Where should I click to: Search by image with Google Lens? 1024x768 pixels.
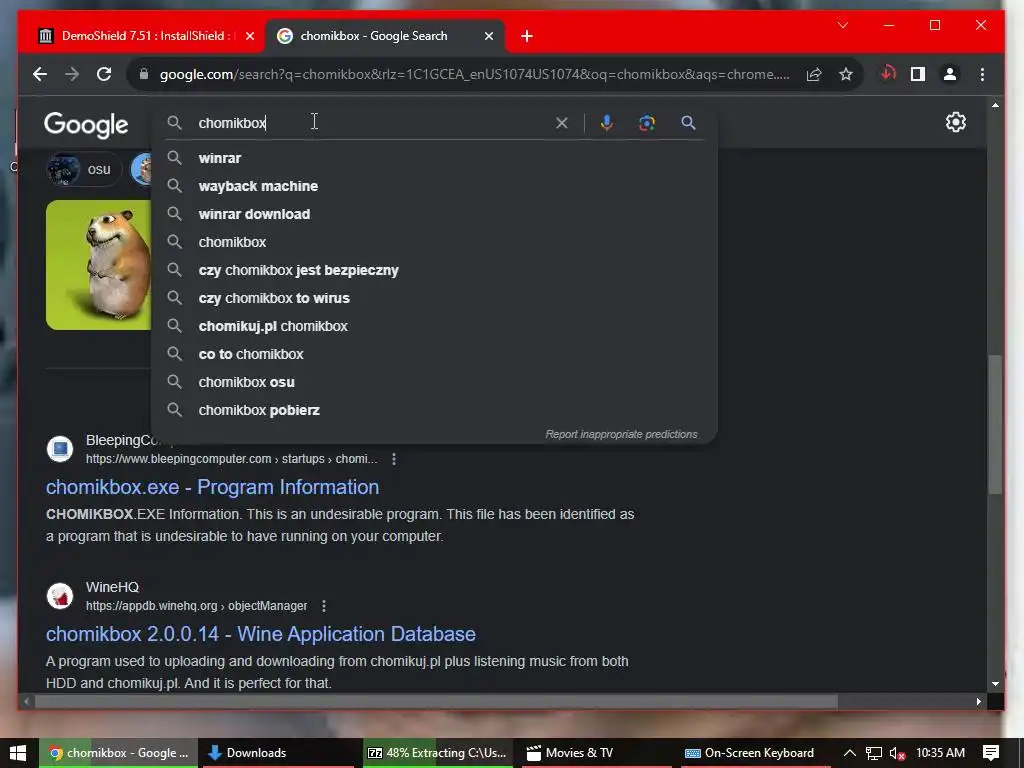(647, 123)
